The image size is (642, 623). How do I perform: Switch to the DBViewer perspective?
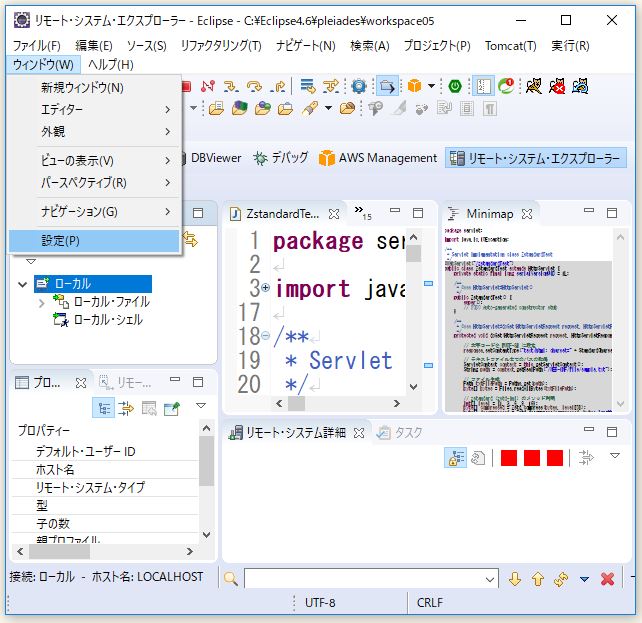[x=211, y=158]
